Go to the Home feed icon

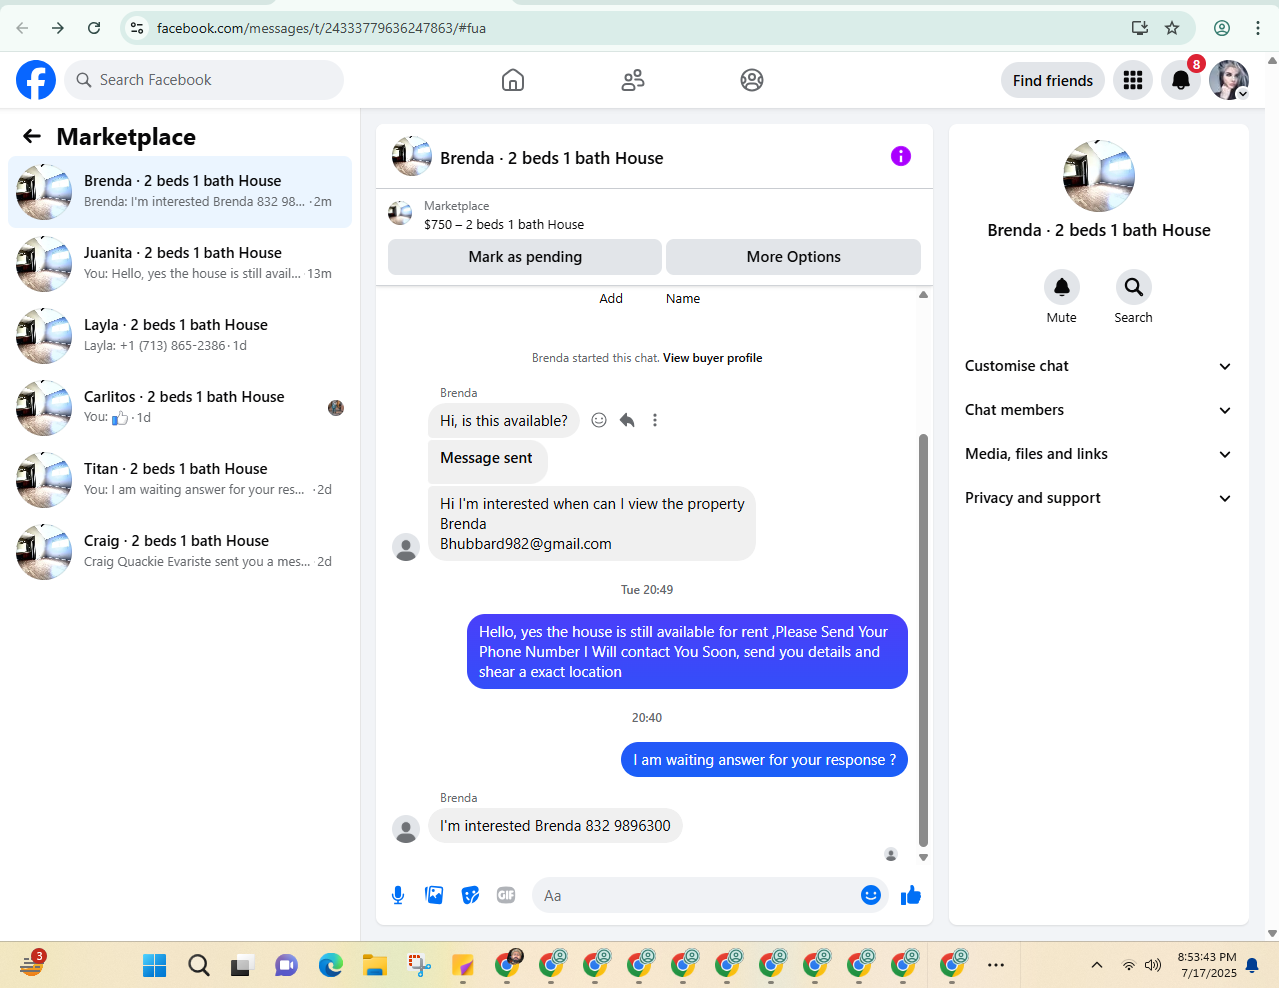pyautogui.click(x=513, y=80)
